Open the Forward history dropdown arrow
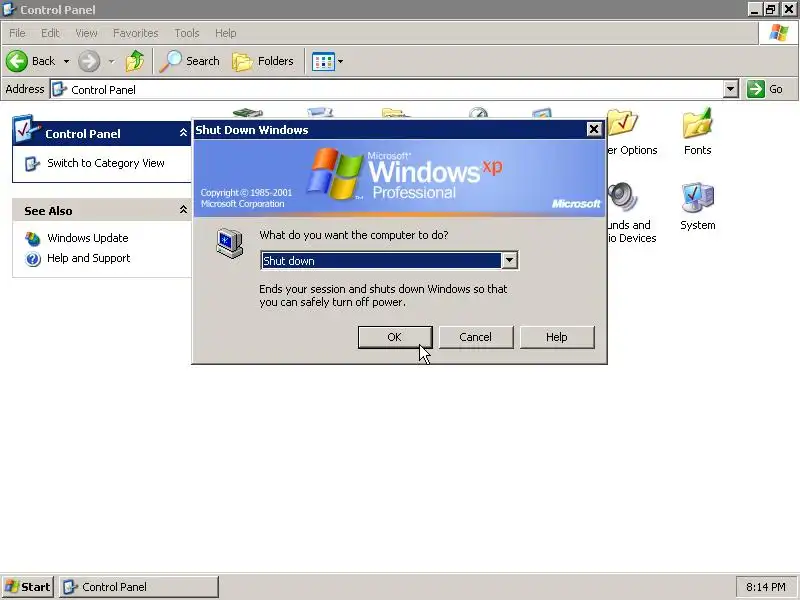 point(111,61)
